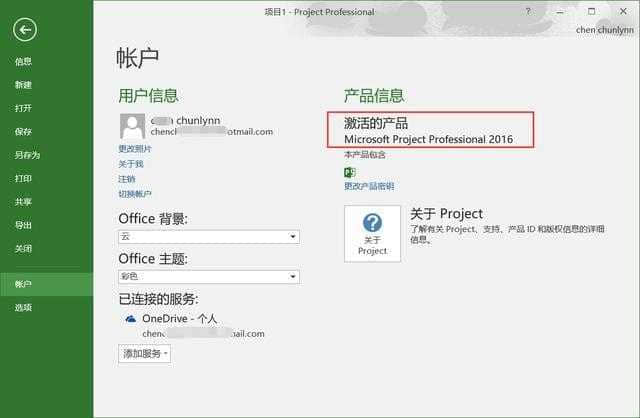Click the OneDrive cloud icon
Viewport: 640px width, 418px height.
coord(131,319)
